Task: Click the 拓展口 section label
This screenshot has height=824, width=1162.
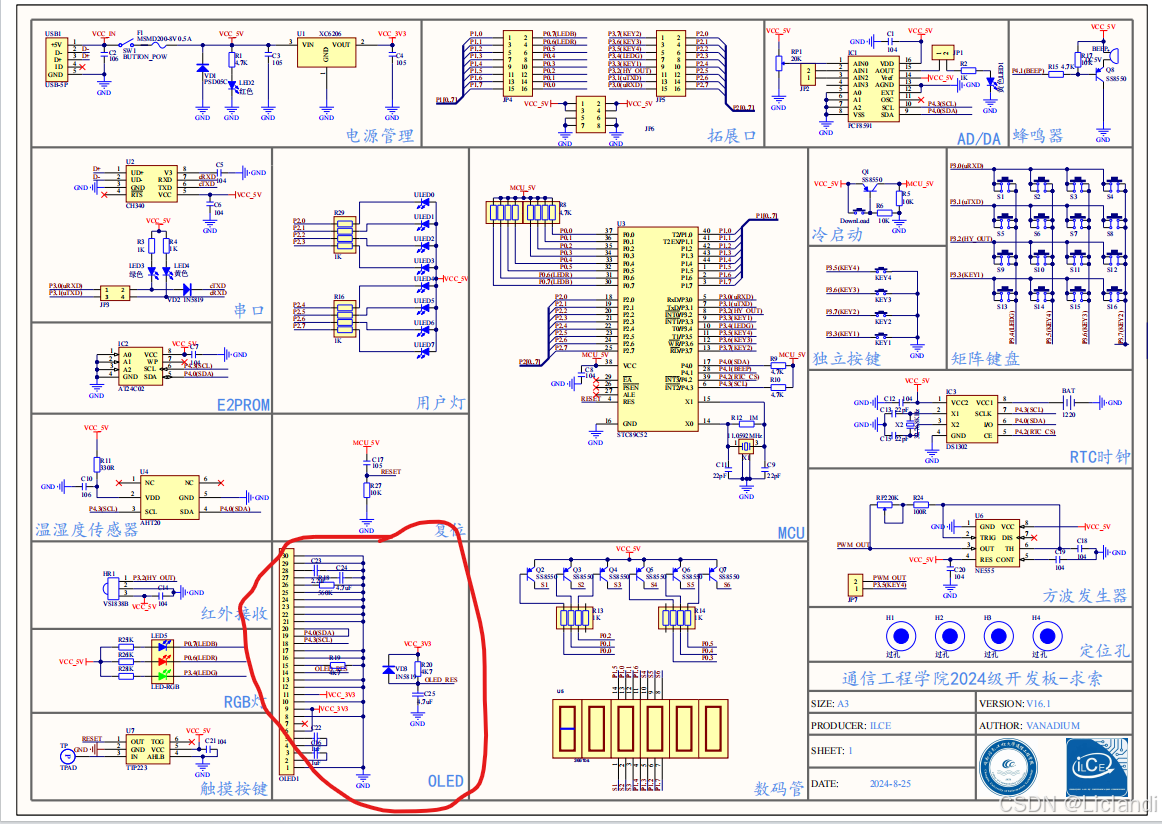Action: (731, 136)
